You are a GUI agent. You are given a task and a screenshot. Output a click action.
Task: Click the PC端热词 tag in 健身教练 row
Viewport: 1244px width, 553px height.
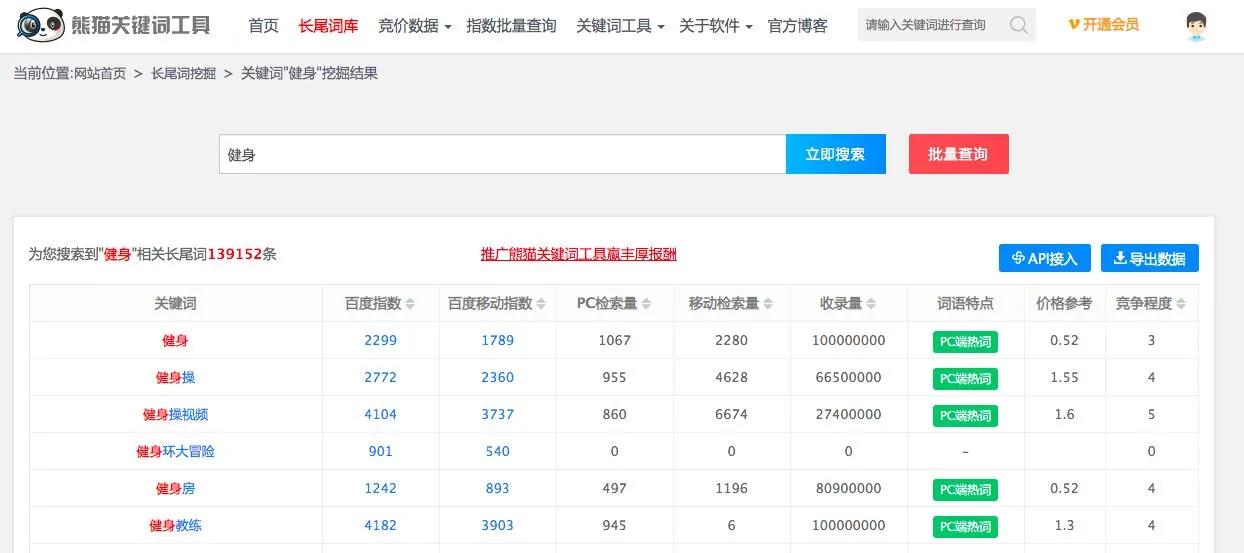pyautogui.click(x=965, y=526)
